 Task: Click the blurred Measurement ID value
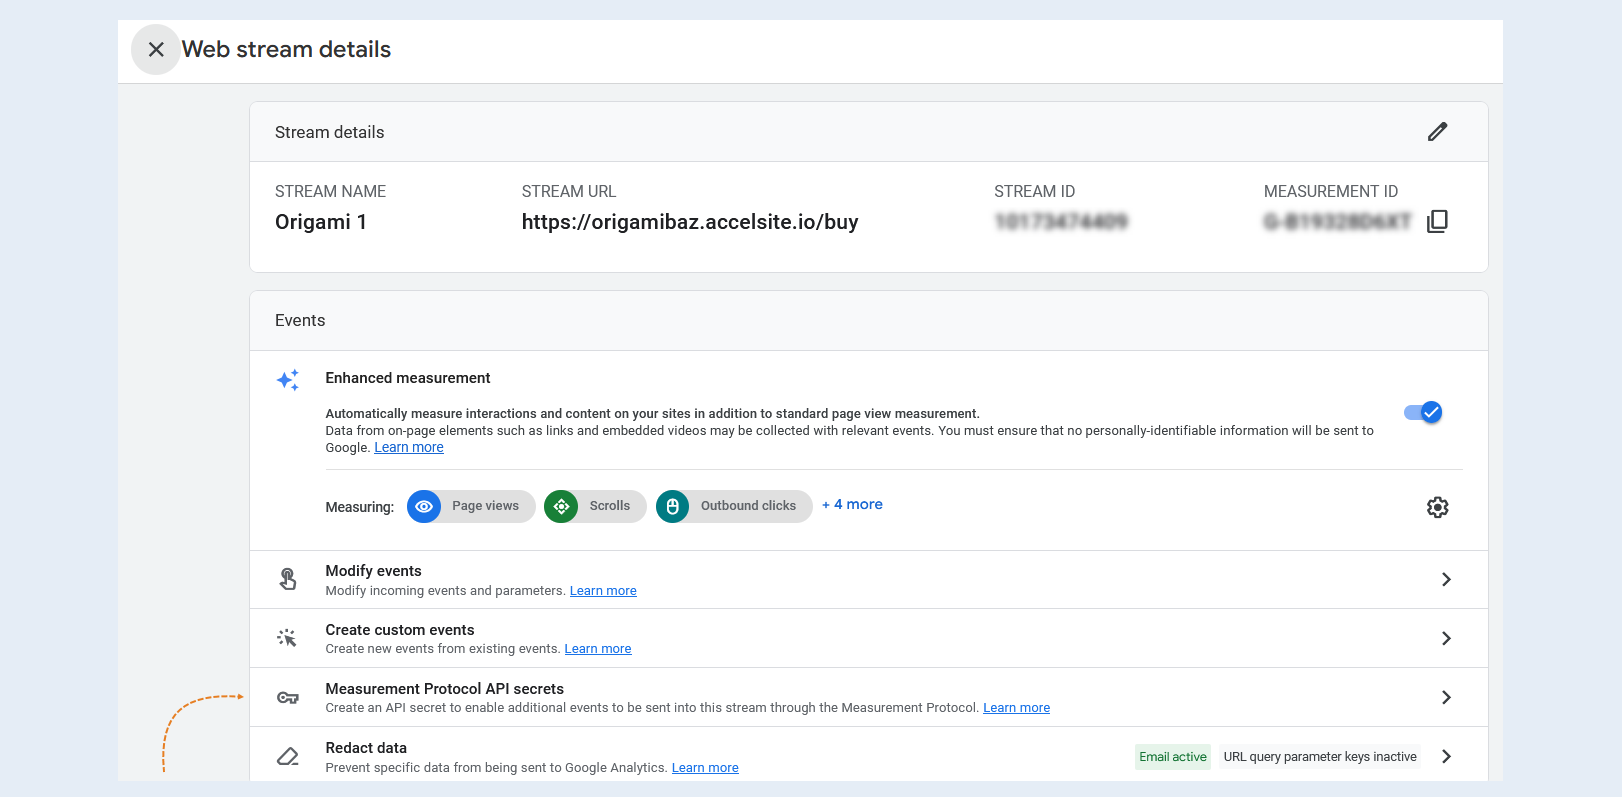click(x=1337, y=222)
